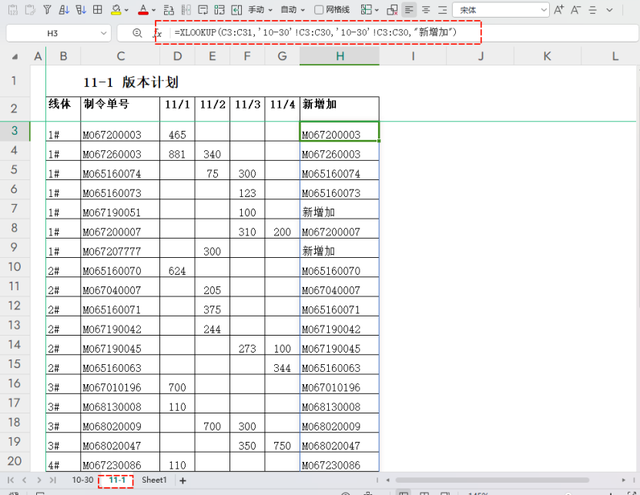Click title cell 11-1 版本计划

click(131, 82)
